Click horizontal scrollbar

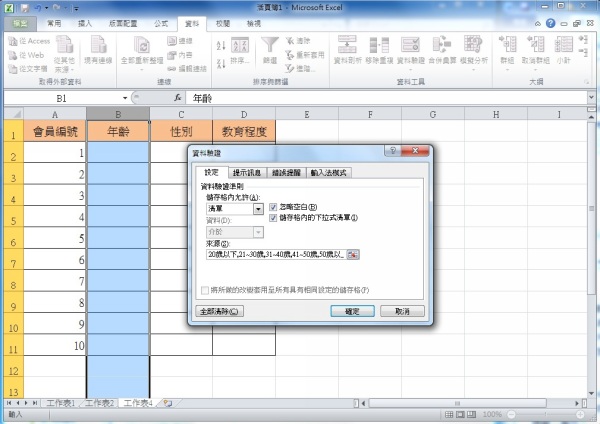coord(457,403)
